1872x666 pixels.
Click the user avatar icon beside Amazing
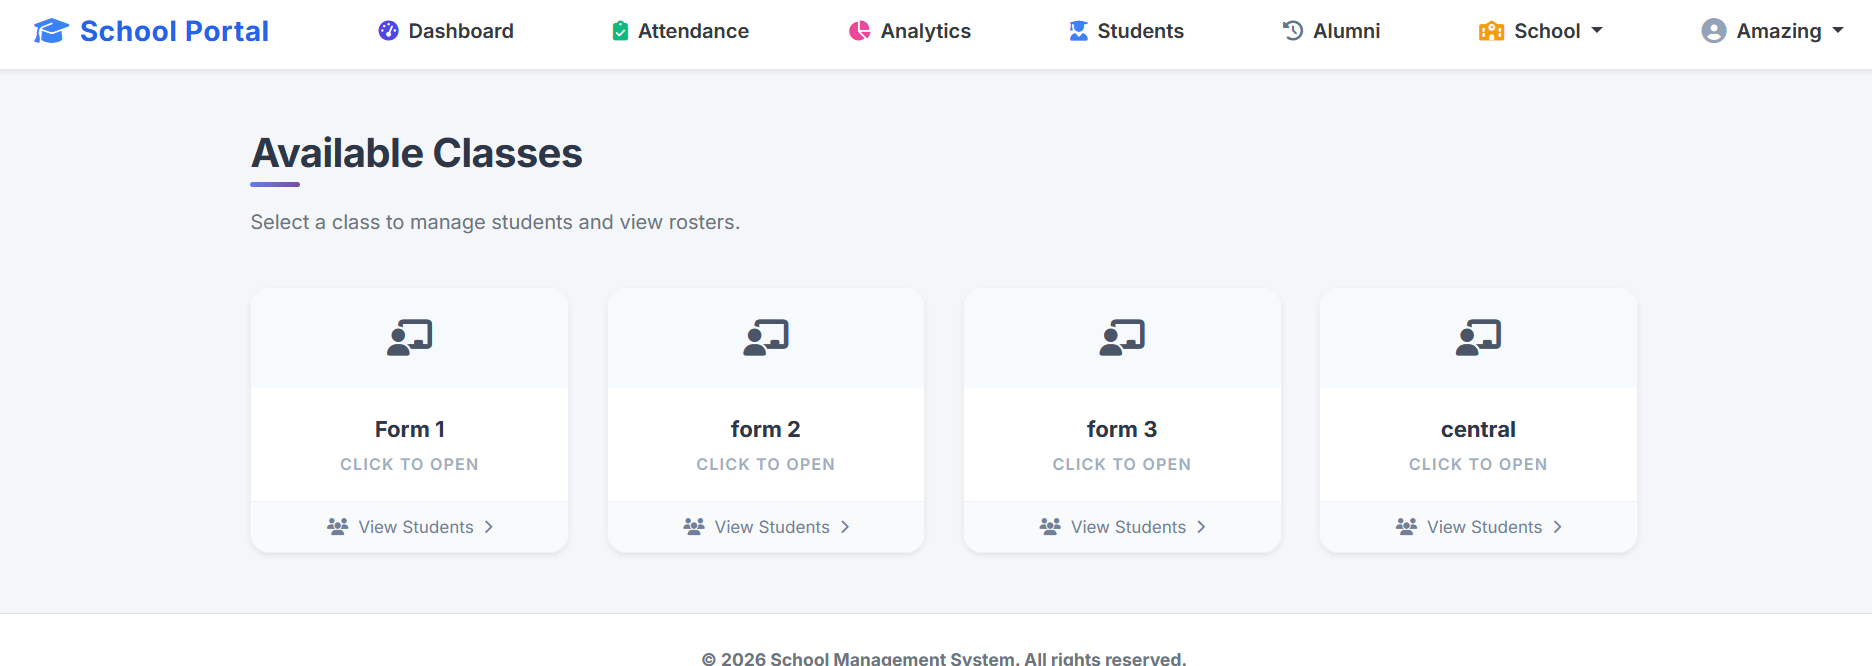point(1714,31)
